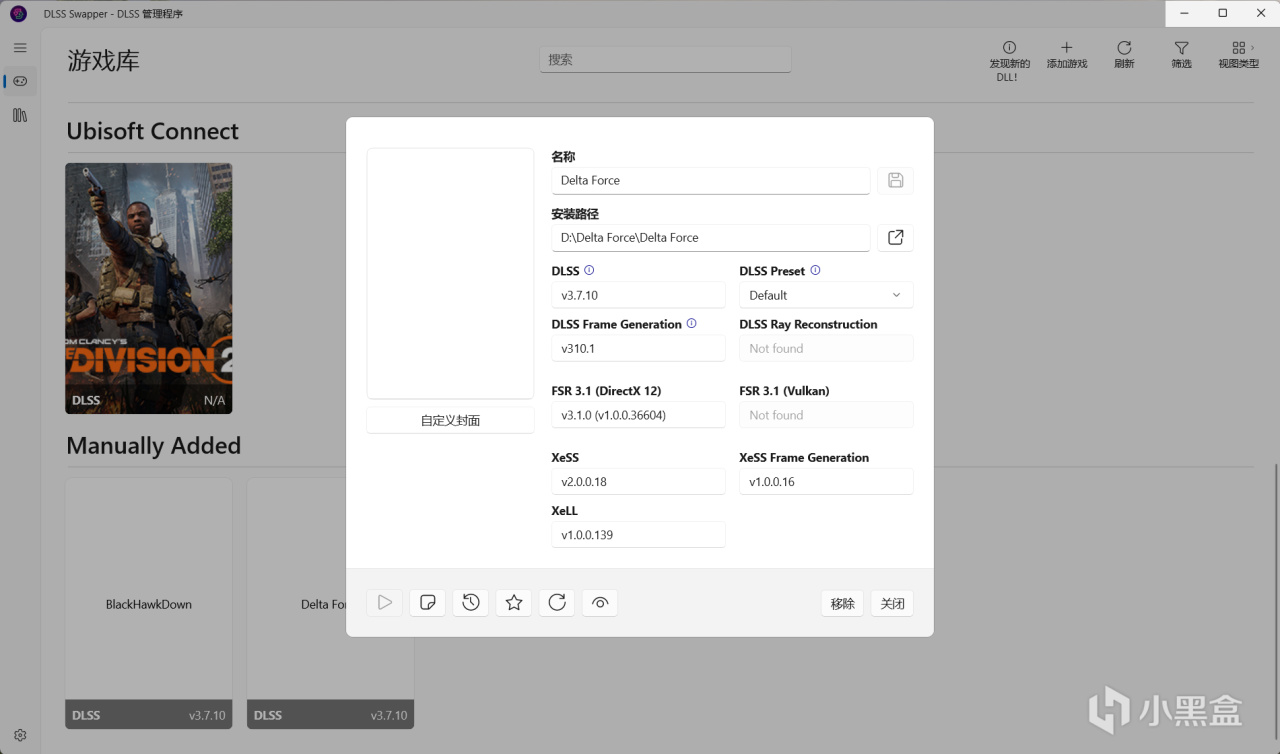Click the 自定义封面 custom cover button
The width and height of the screenshot is (1280, 754).
[450, 421]
